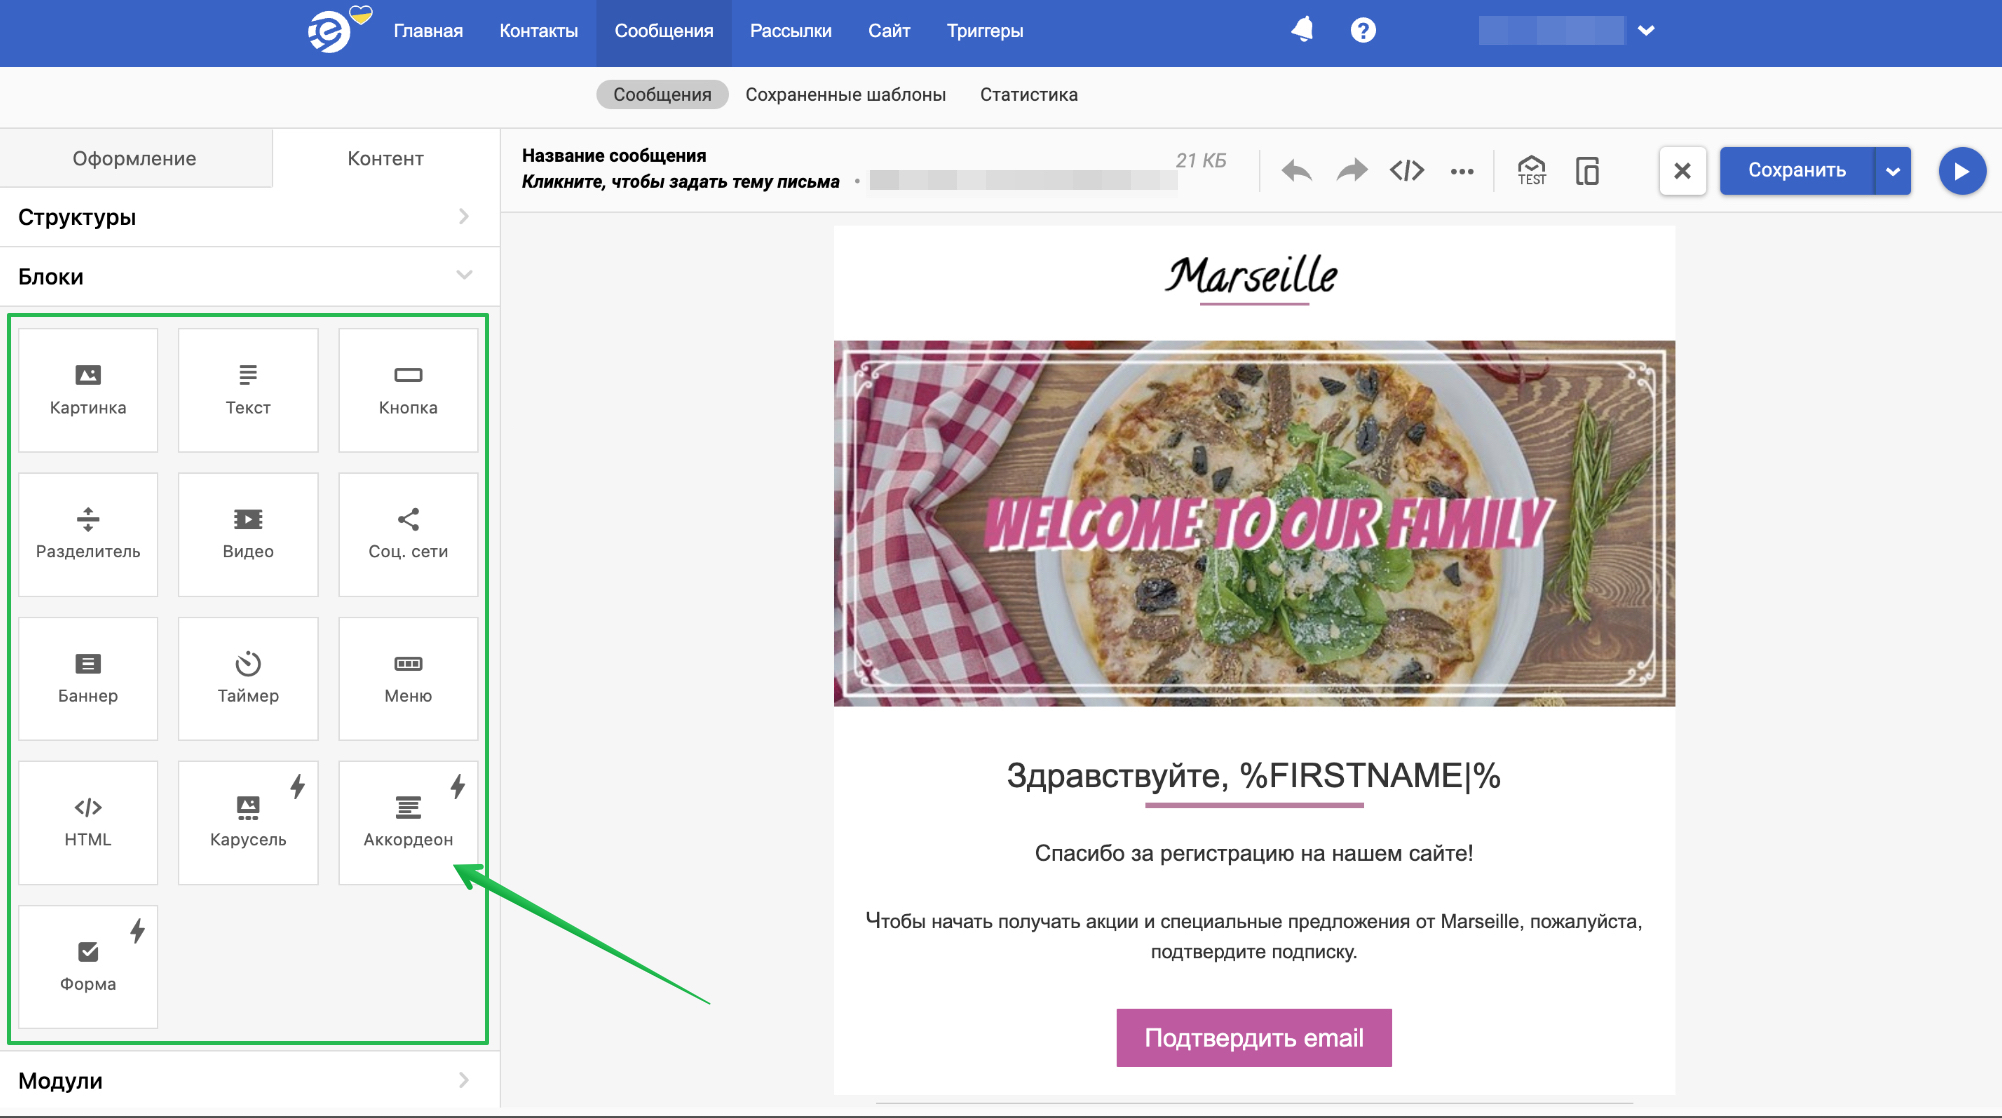This screenshot has height=1118, width=2002.
Task: Add the Разделитель divider block
Action: (88, 534)
